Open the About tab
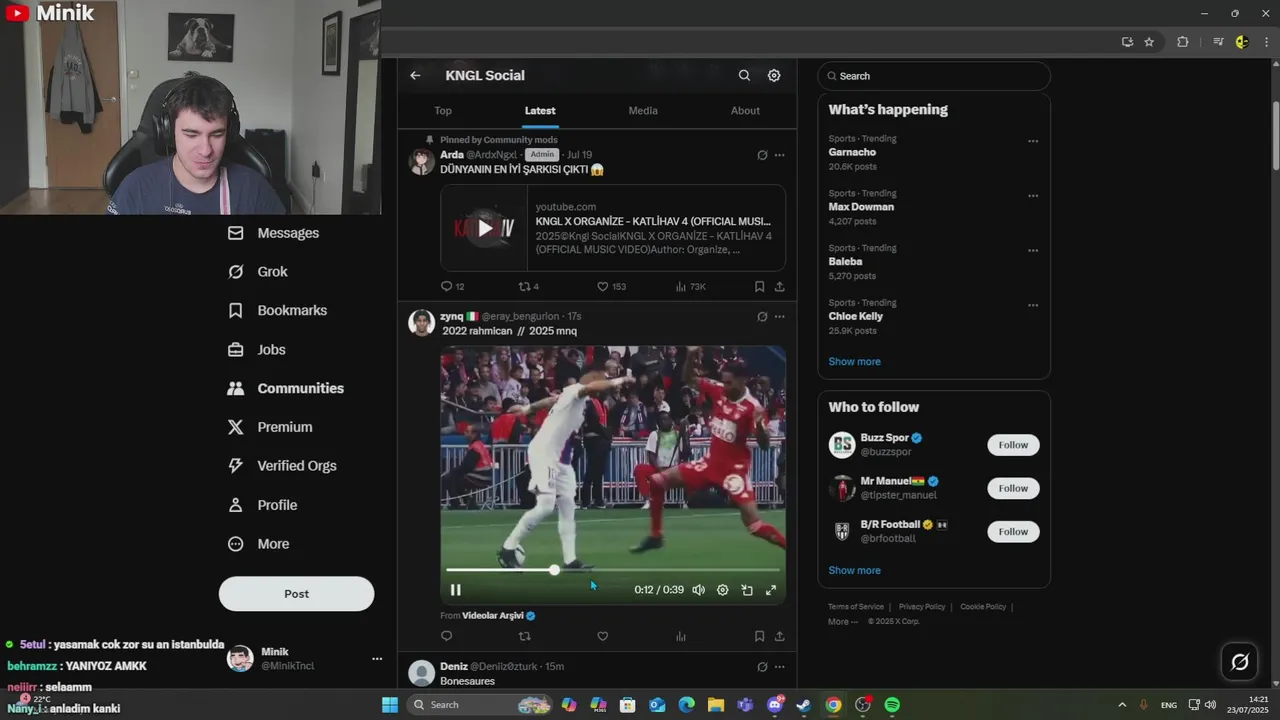The image size is (1280, 720). (745, 111)
